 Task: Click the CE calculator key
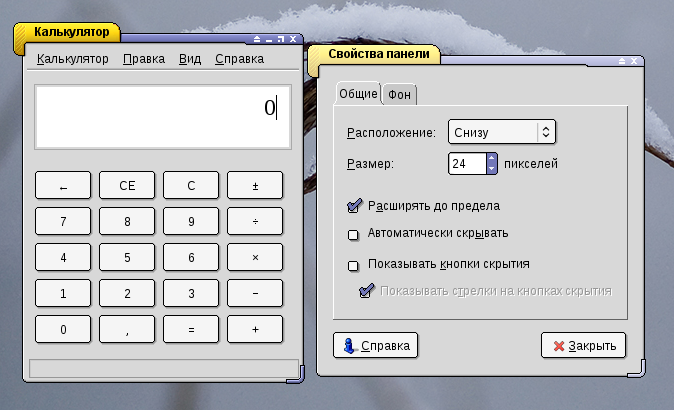point(127,185)
